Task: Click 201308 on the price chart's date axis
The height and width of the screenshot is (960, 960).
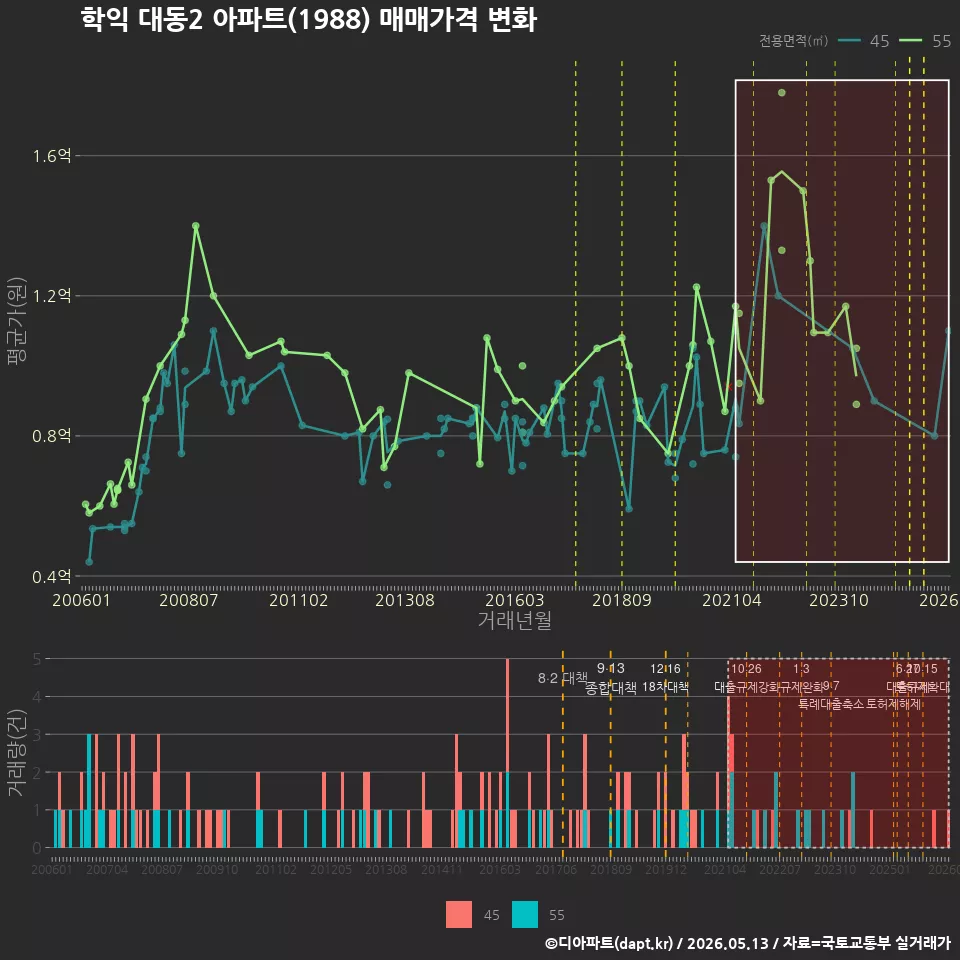Action: pyautogui.click(x=405, y=600)
